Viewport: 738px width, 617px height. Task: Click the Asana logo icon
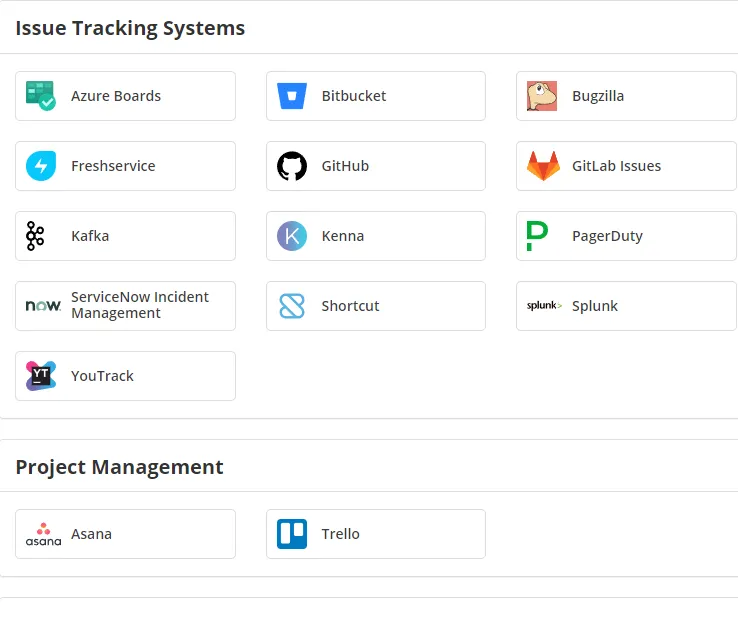click(43, 534)
